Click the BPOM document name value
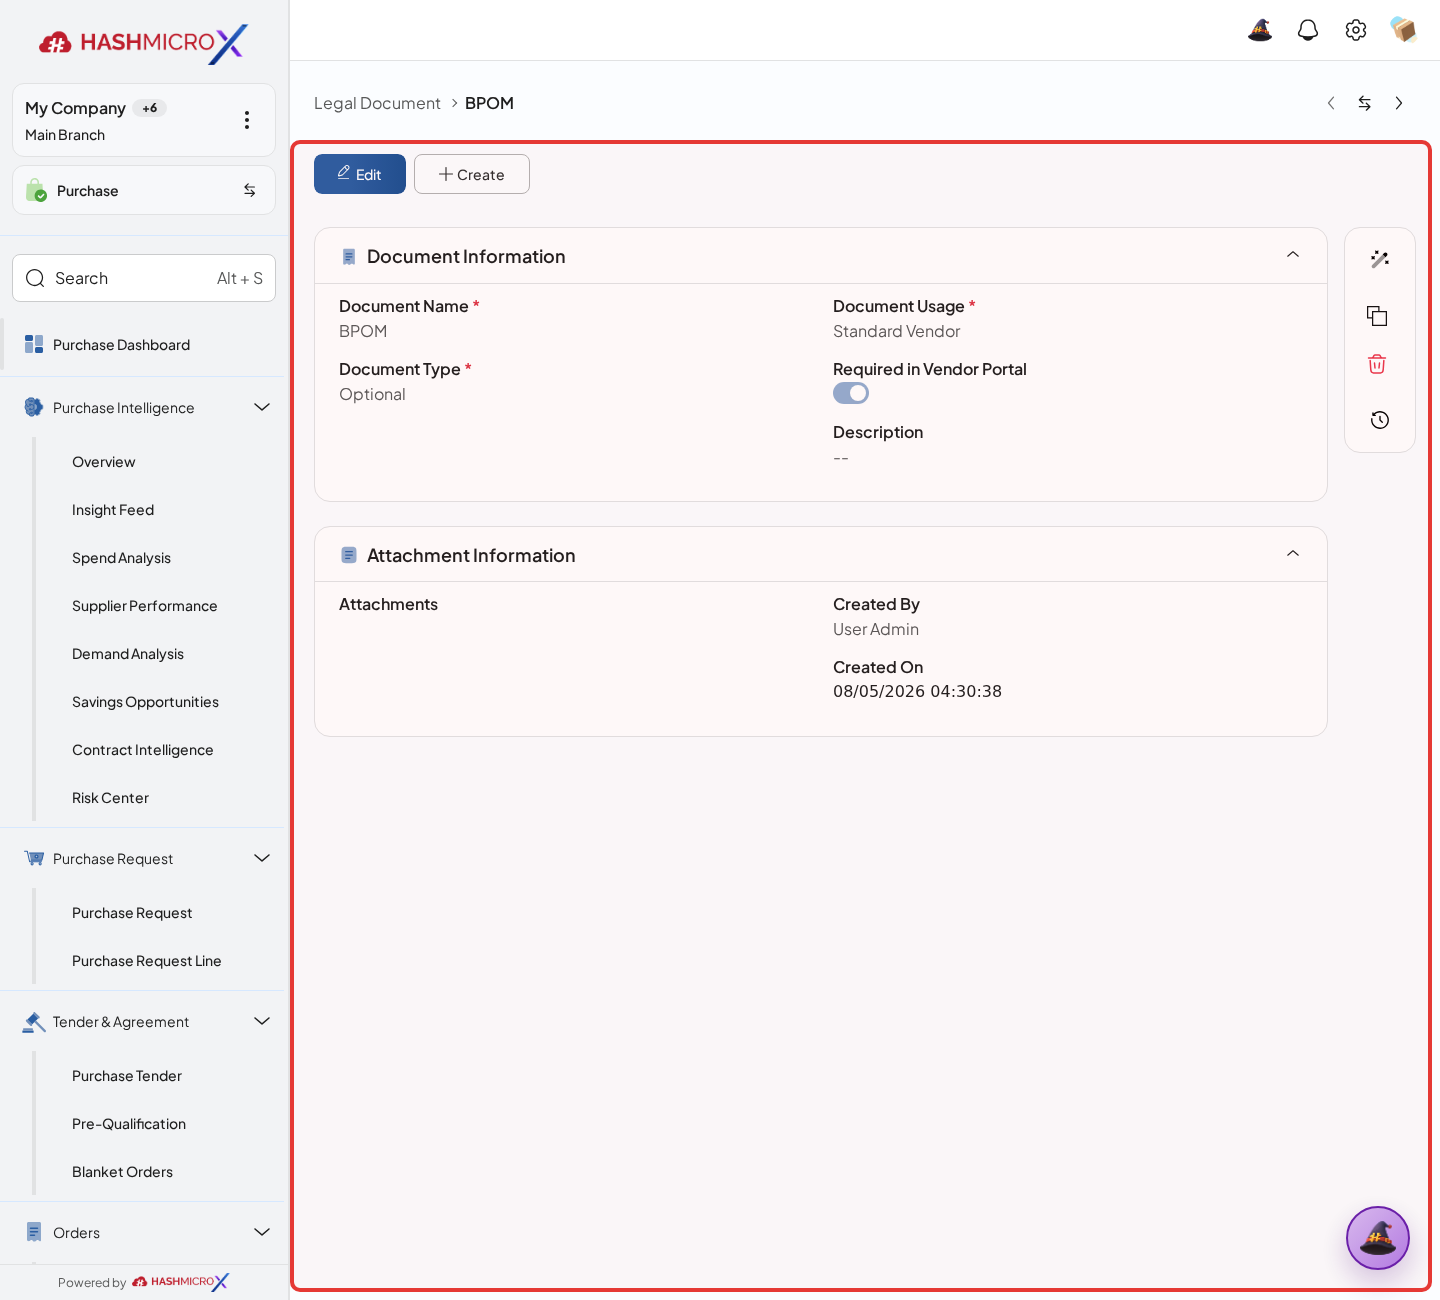The image size is (1440, 1300). (x=363, y=331)
